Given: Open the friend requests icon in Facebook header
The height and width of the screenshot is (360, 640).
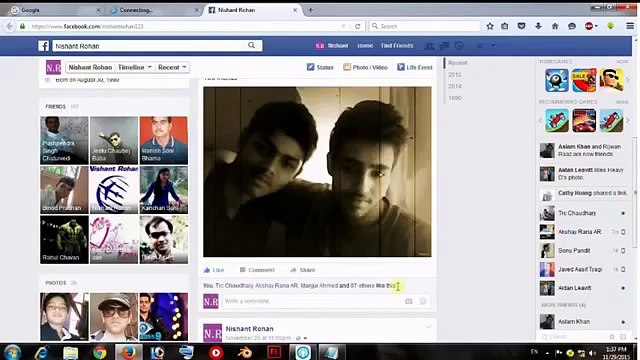Looking at the screenshot, I should point(429,46).
